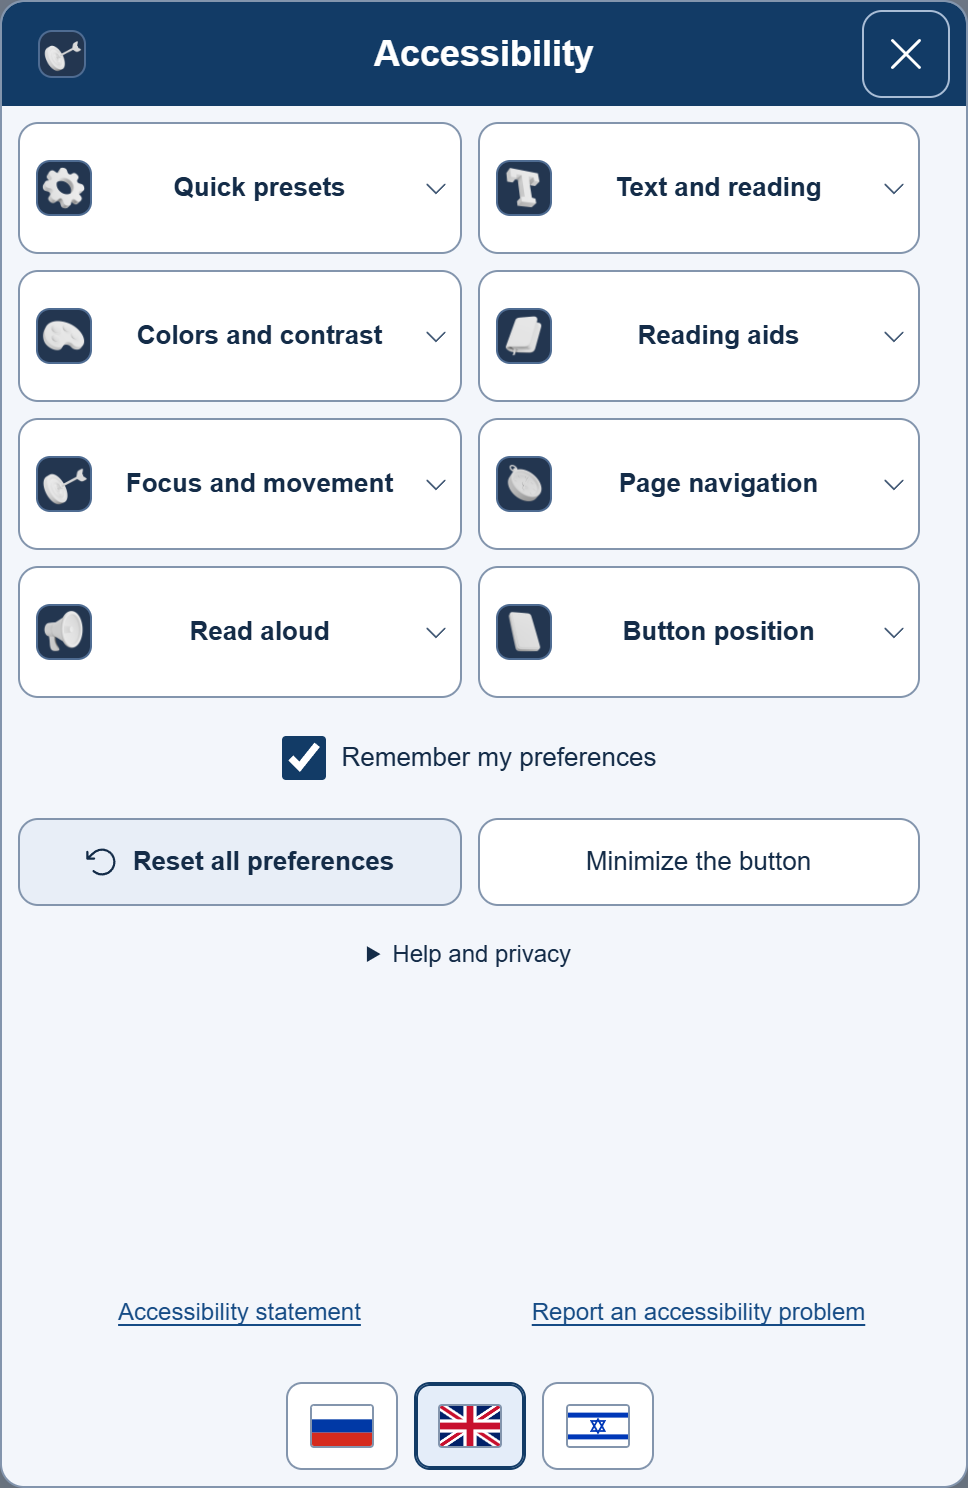Click Minimize the button
The width and height of the screenshot is (968, 1488).
699,862
